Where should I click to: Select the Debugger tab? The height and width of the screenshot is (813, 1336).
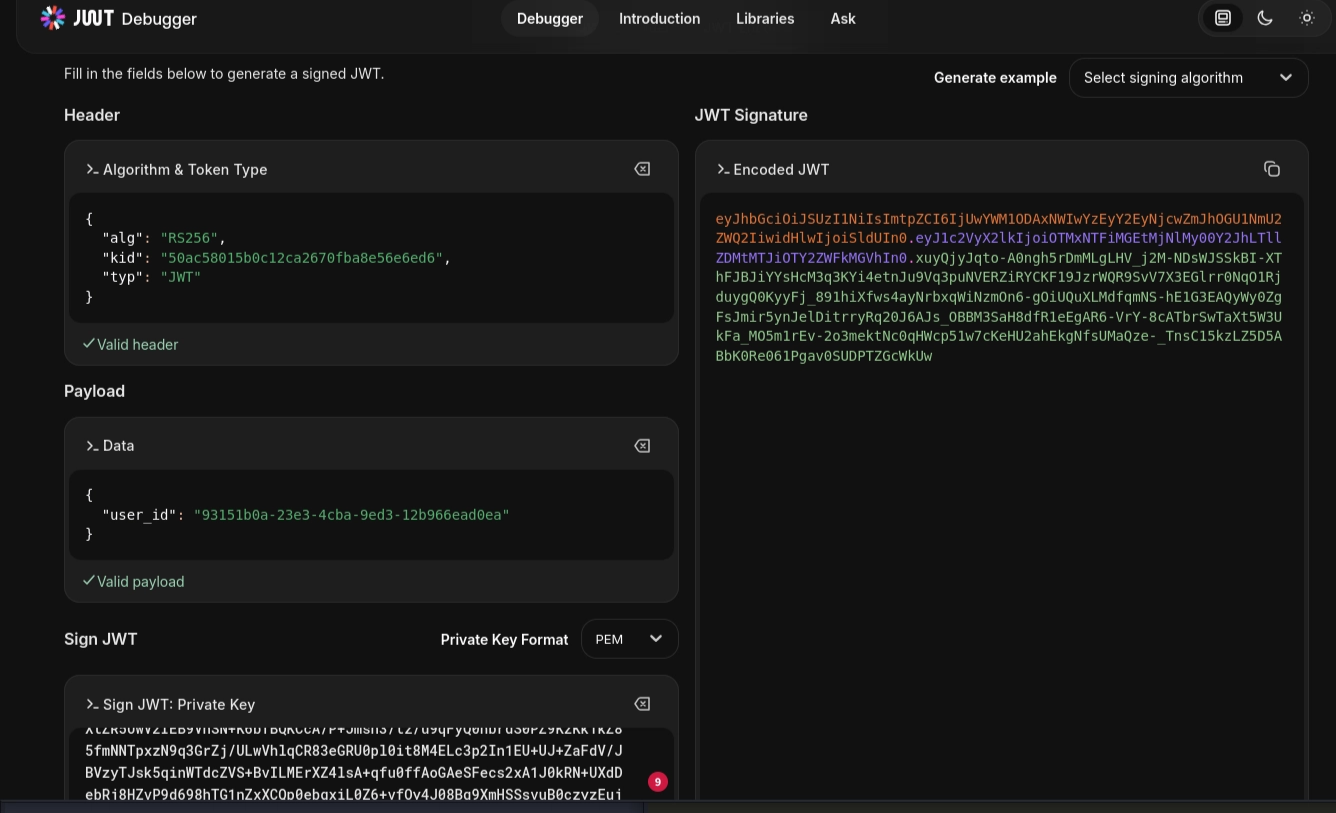coord(550,18)
